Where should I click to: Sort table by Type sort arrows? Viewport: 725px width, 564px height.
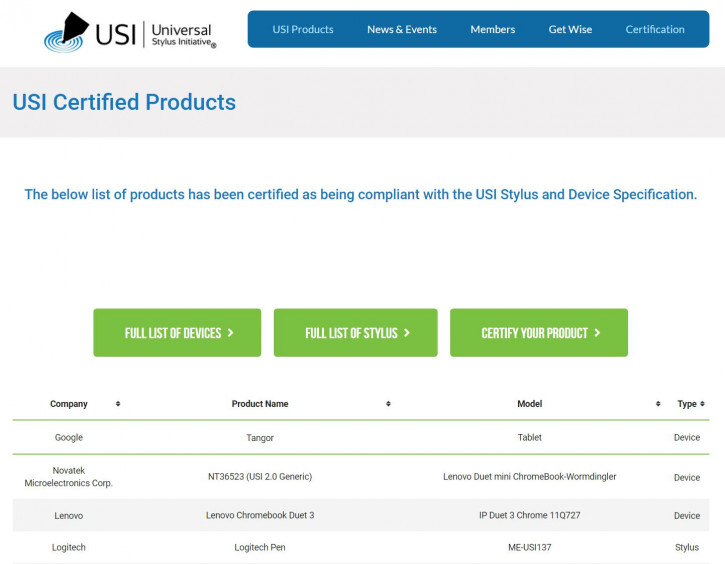(x=702, y=404)
